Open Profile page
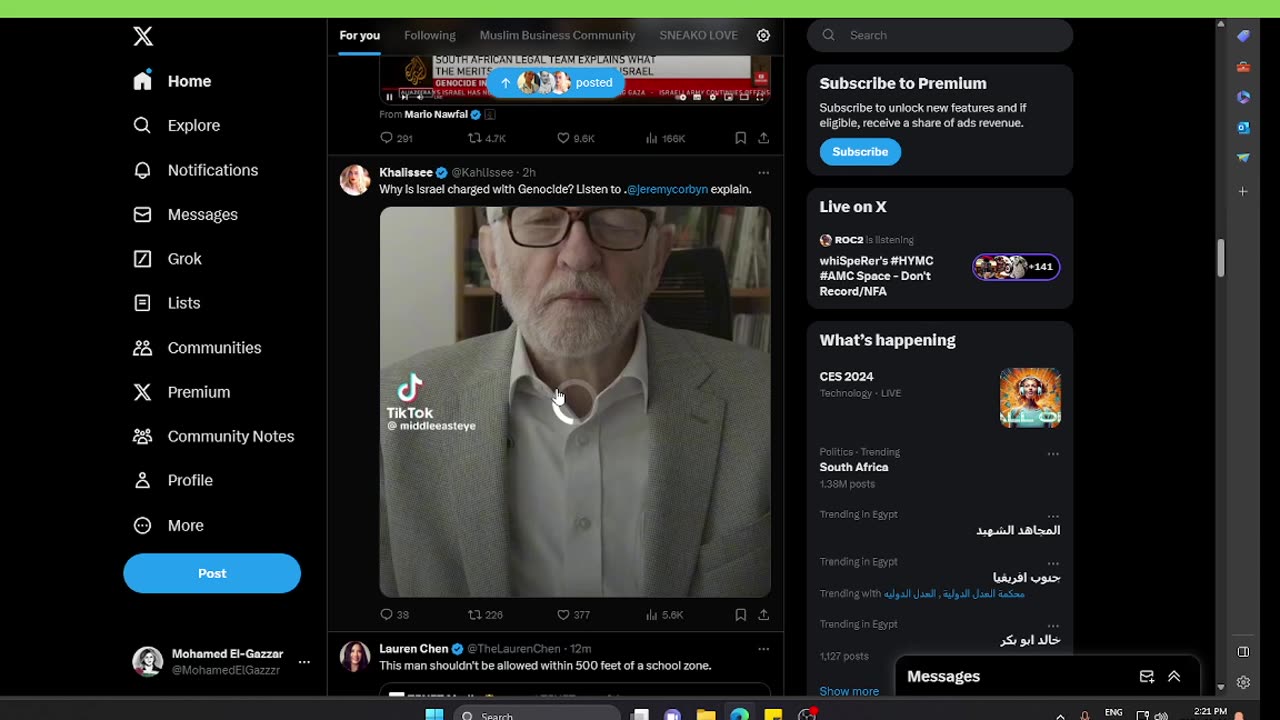1280x720 pixels. 172,480
